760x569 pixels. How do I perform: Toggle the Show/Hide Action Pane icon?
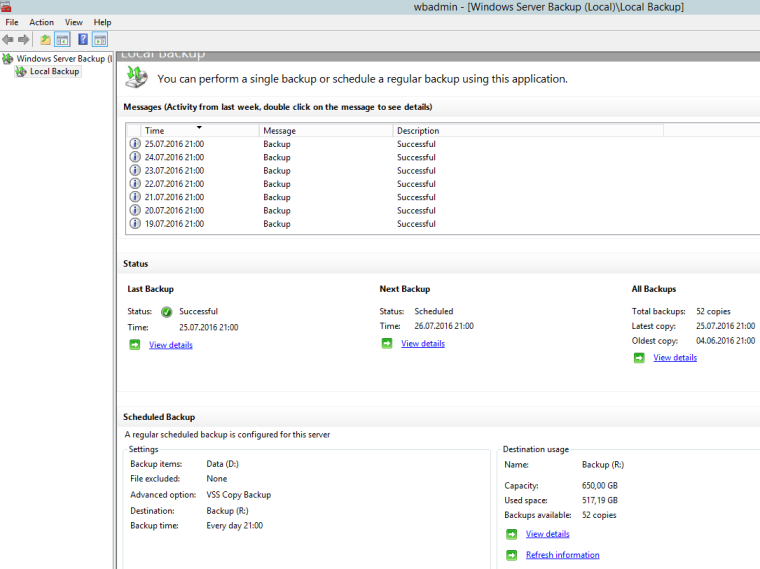pos(100,40)
